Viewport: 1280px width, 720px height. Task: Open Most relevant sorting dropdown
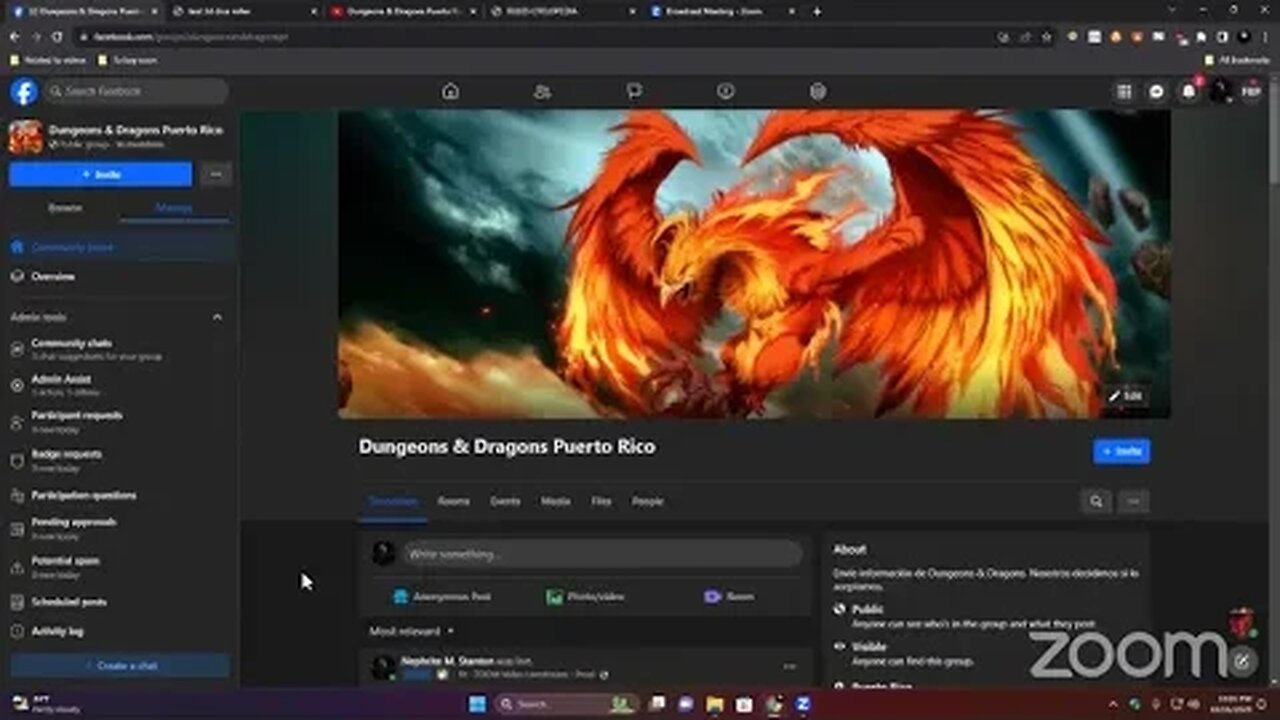[412, 631]
